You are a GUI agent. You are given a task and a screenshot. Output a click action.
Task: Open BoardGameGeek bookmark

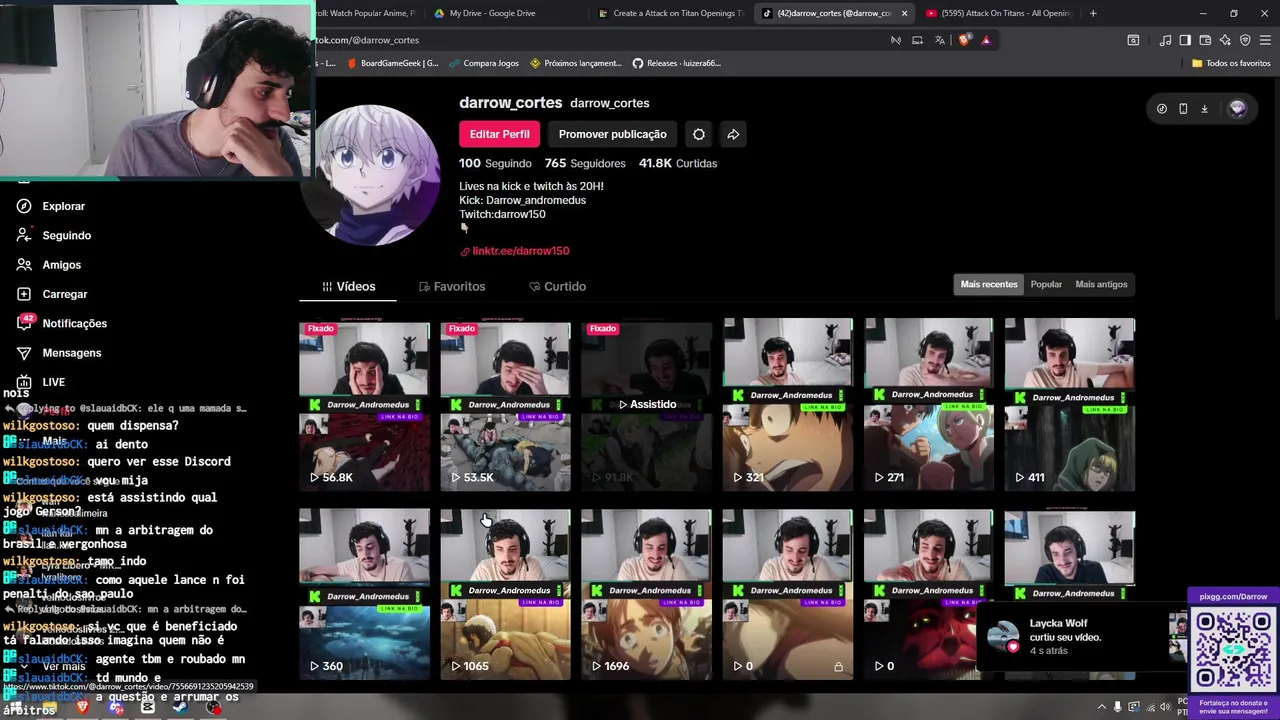[392, 63]
